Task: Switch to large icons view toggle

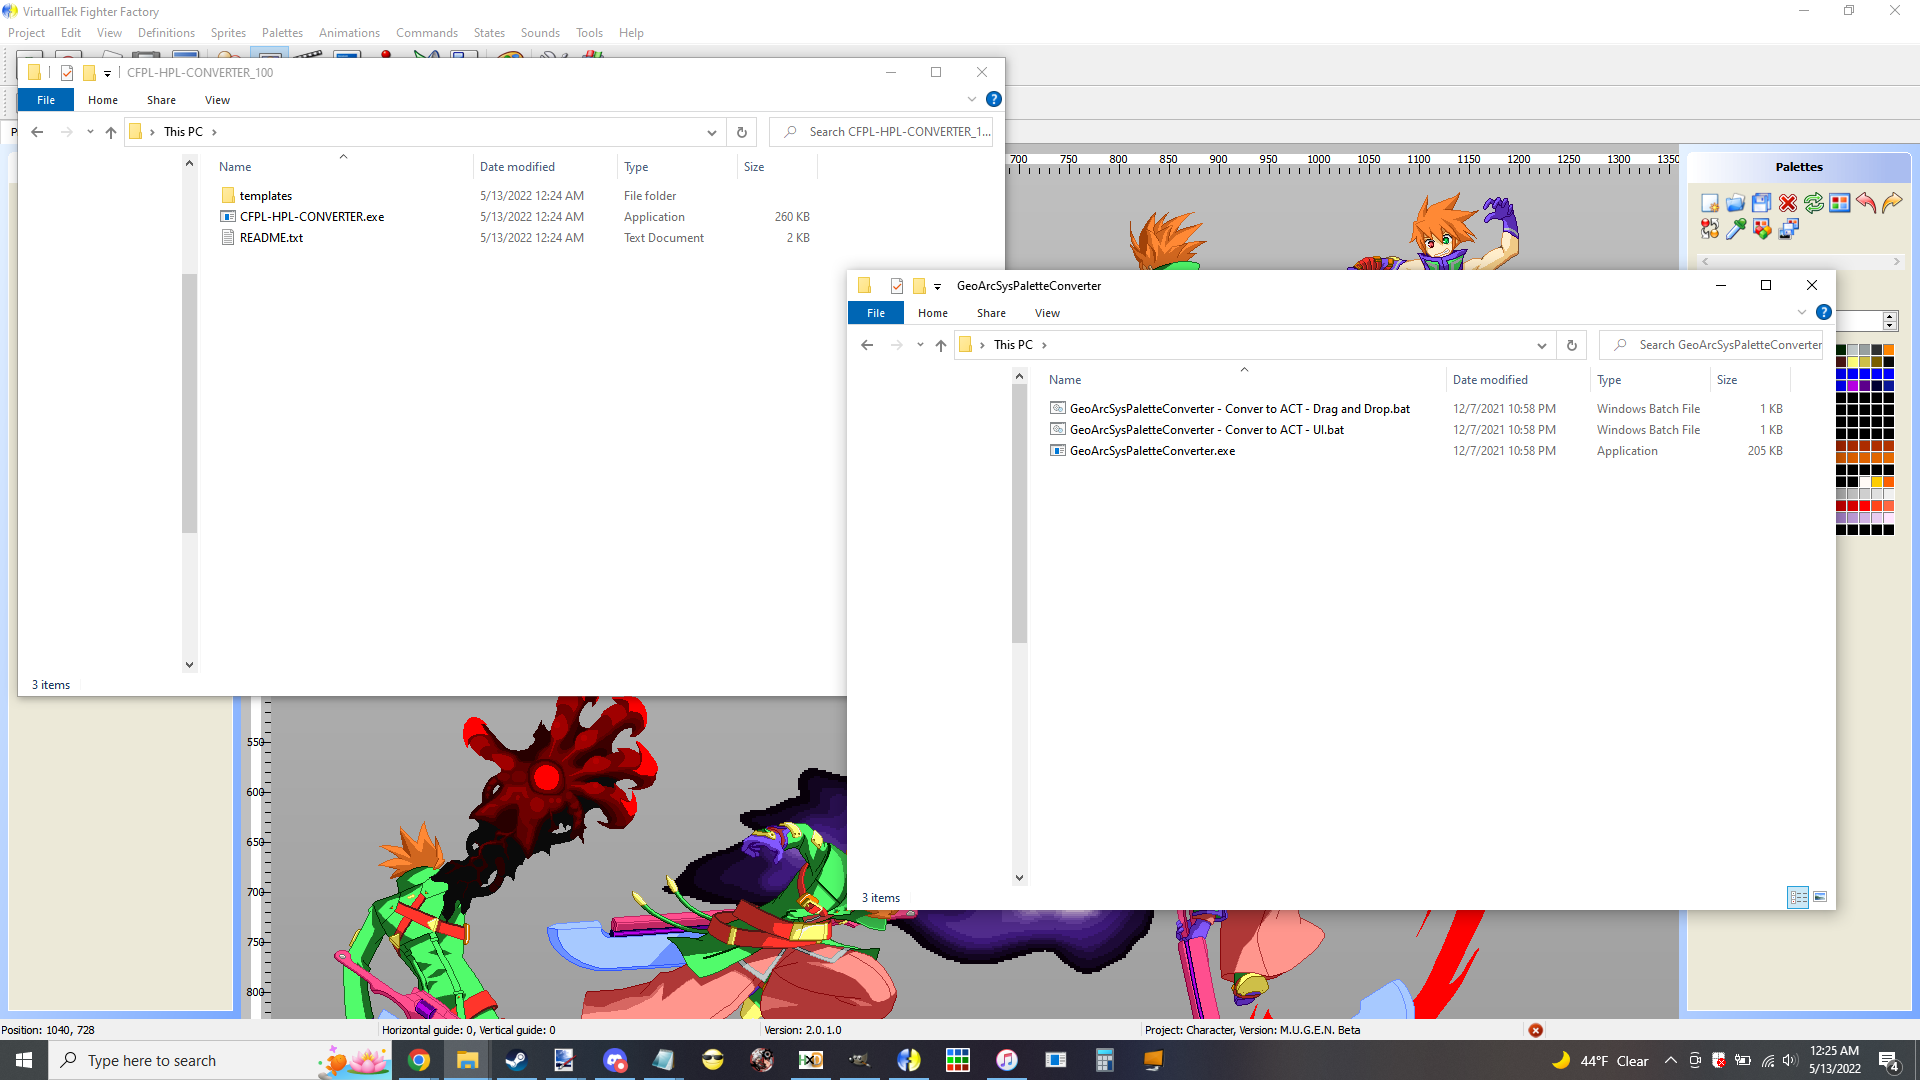Action: (x=1820, y=897)
